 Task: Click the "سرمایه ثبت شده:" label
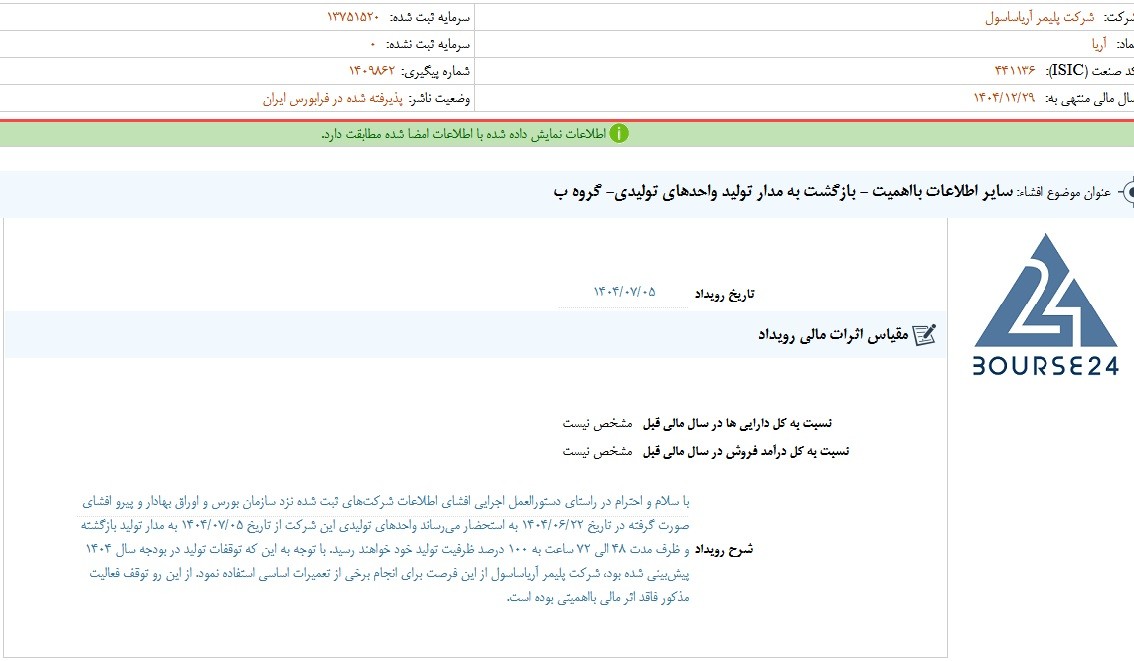click(x=430, y=17)
